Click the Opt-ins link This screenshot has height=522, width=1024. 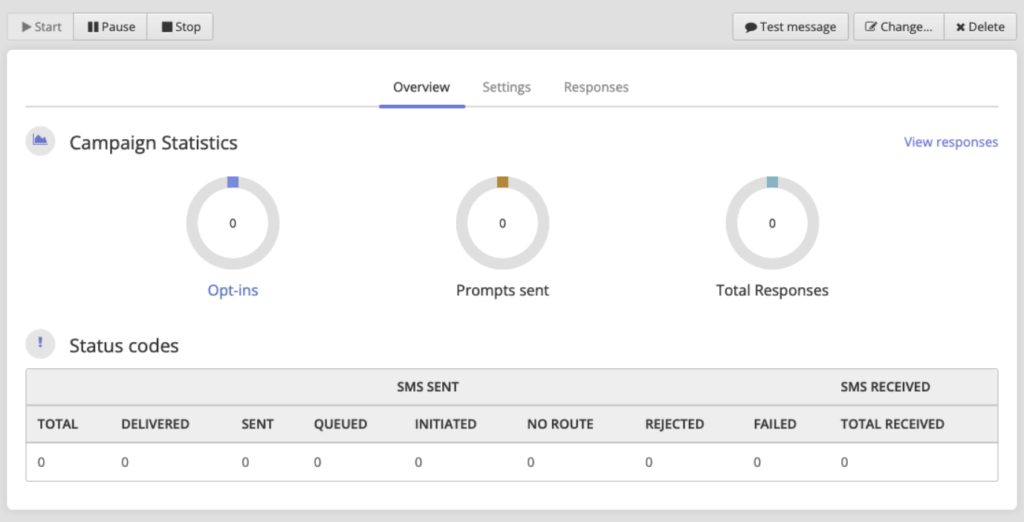(233, 290)
